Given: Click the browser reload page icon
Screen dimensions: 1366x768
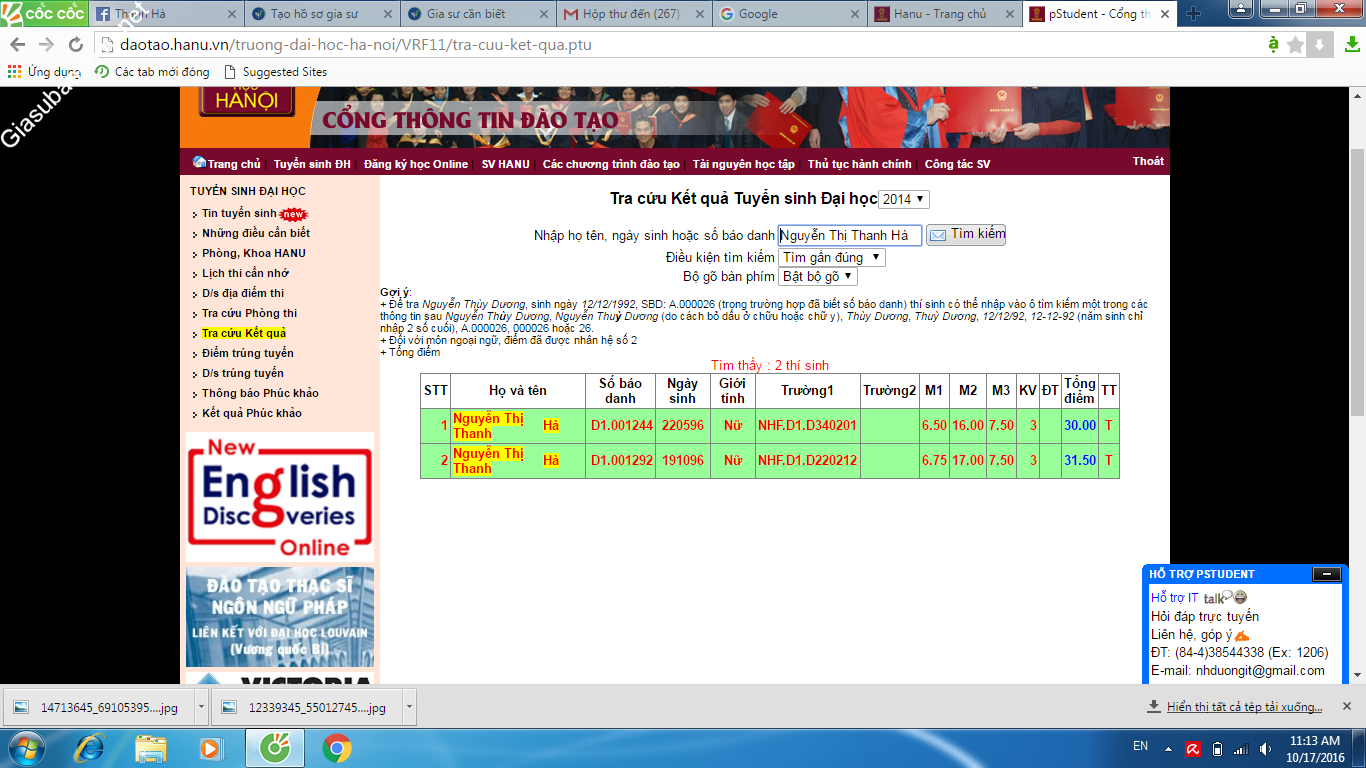Looking at the screenshot, I should (76, 45).
